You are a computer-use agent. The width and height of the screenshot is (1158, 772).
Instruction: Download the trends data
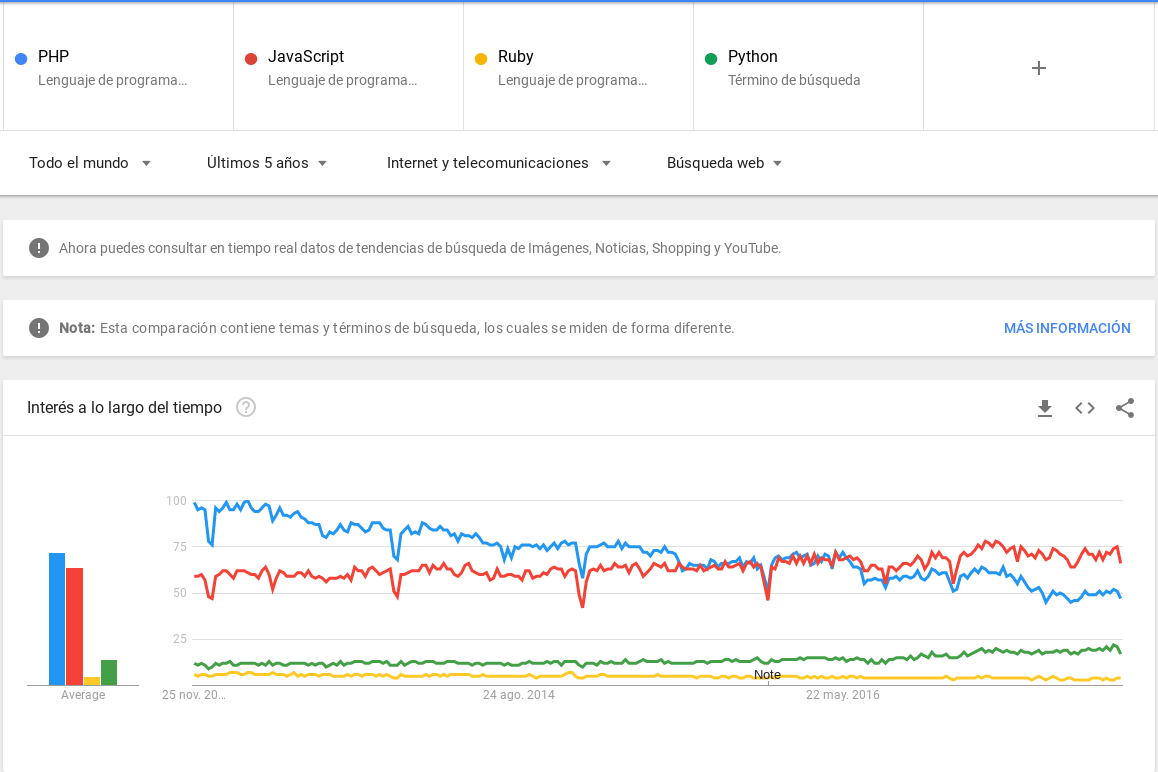[x=1044, y=408]
